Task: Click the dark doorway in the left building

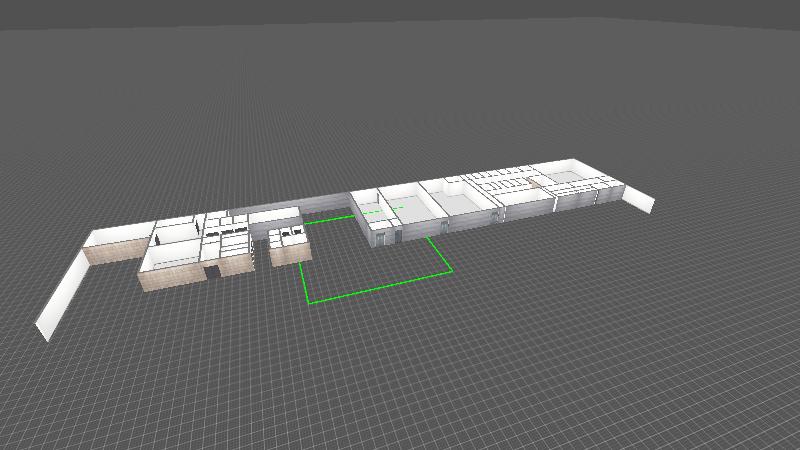Action: [212, 271]
